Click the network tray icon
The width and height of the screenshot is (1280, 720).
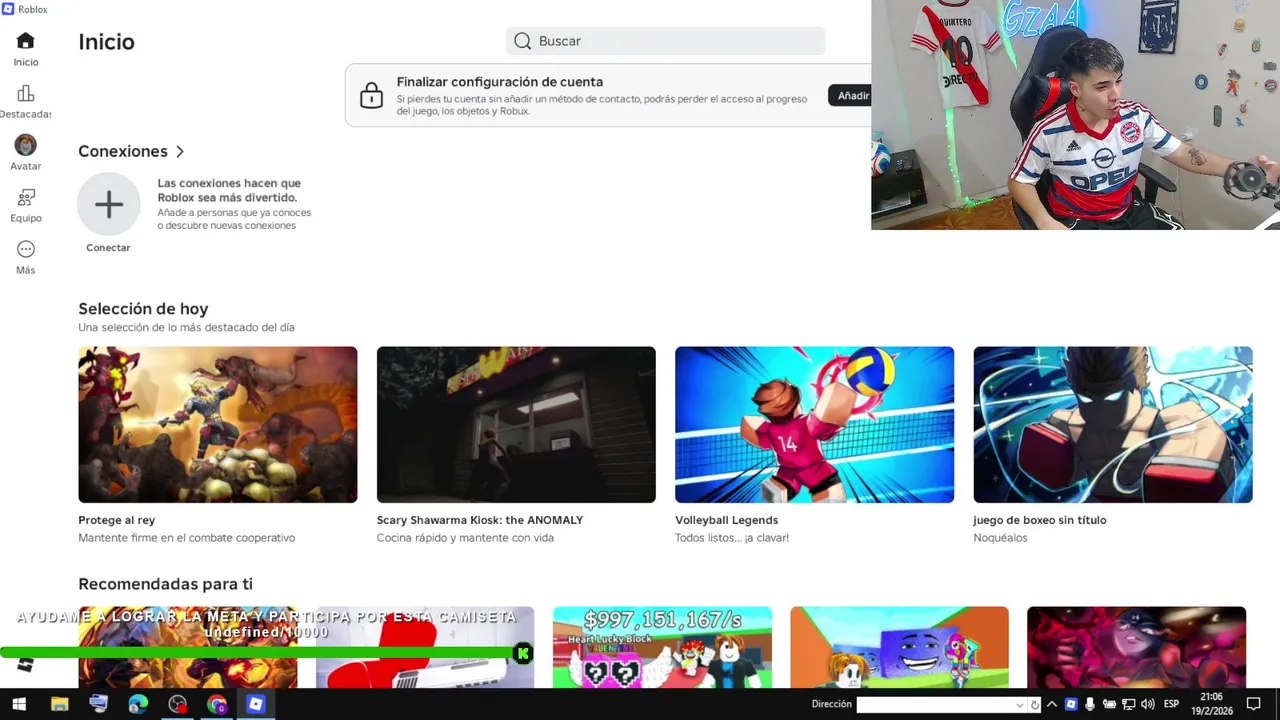(1128, 704)
